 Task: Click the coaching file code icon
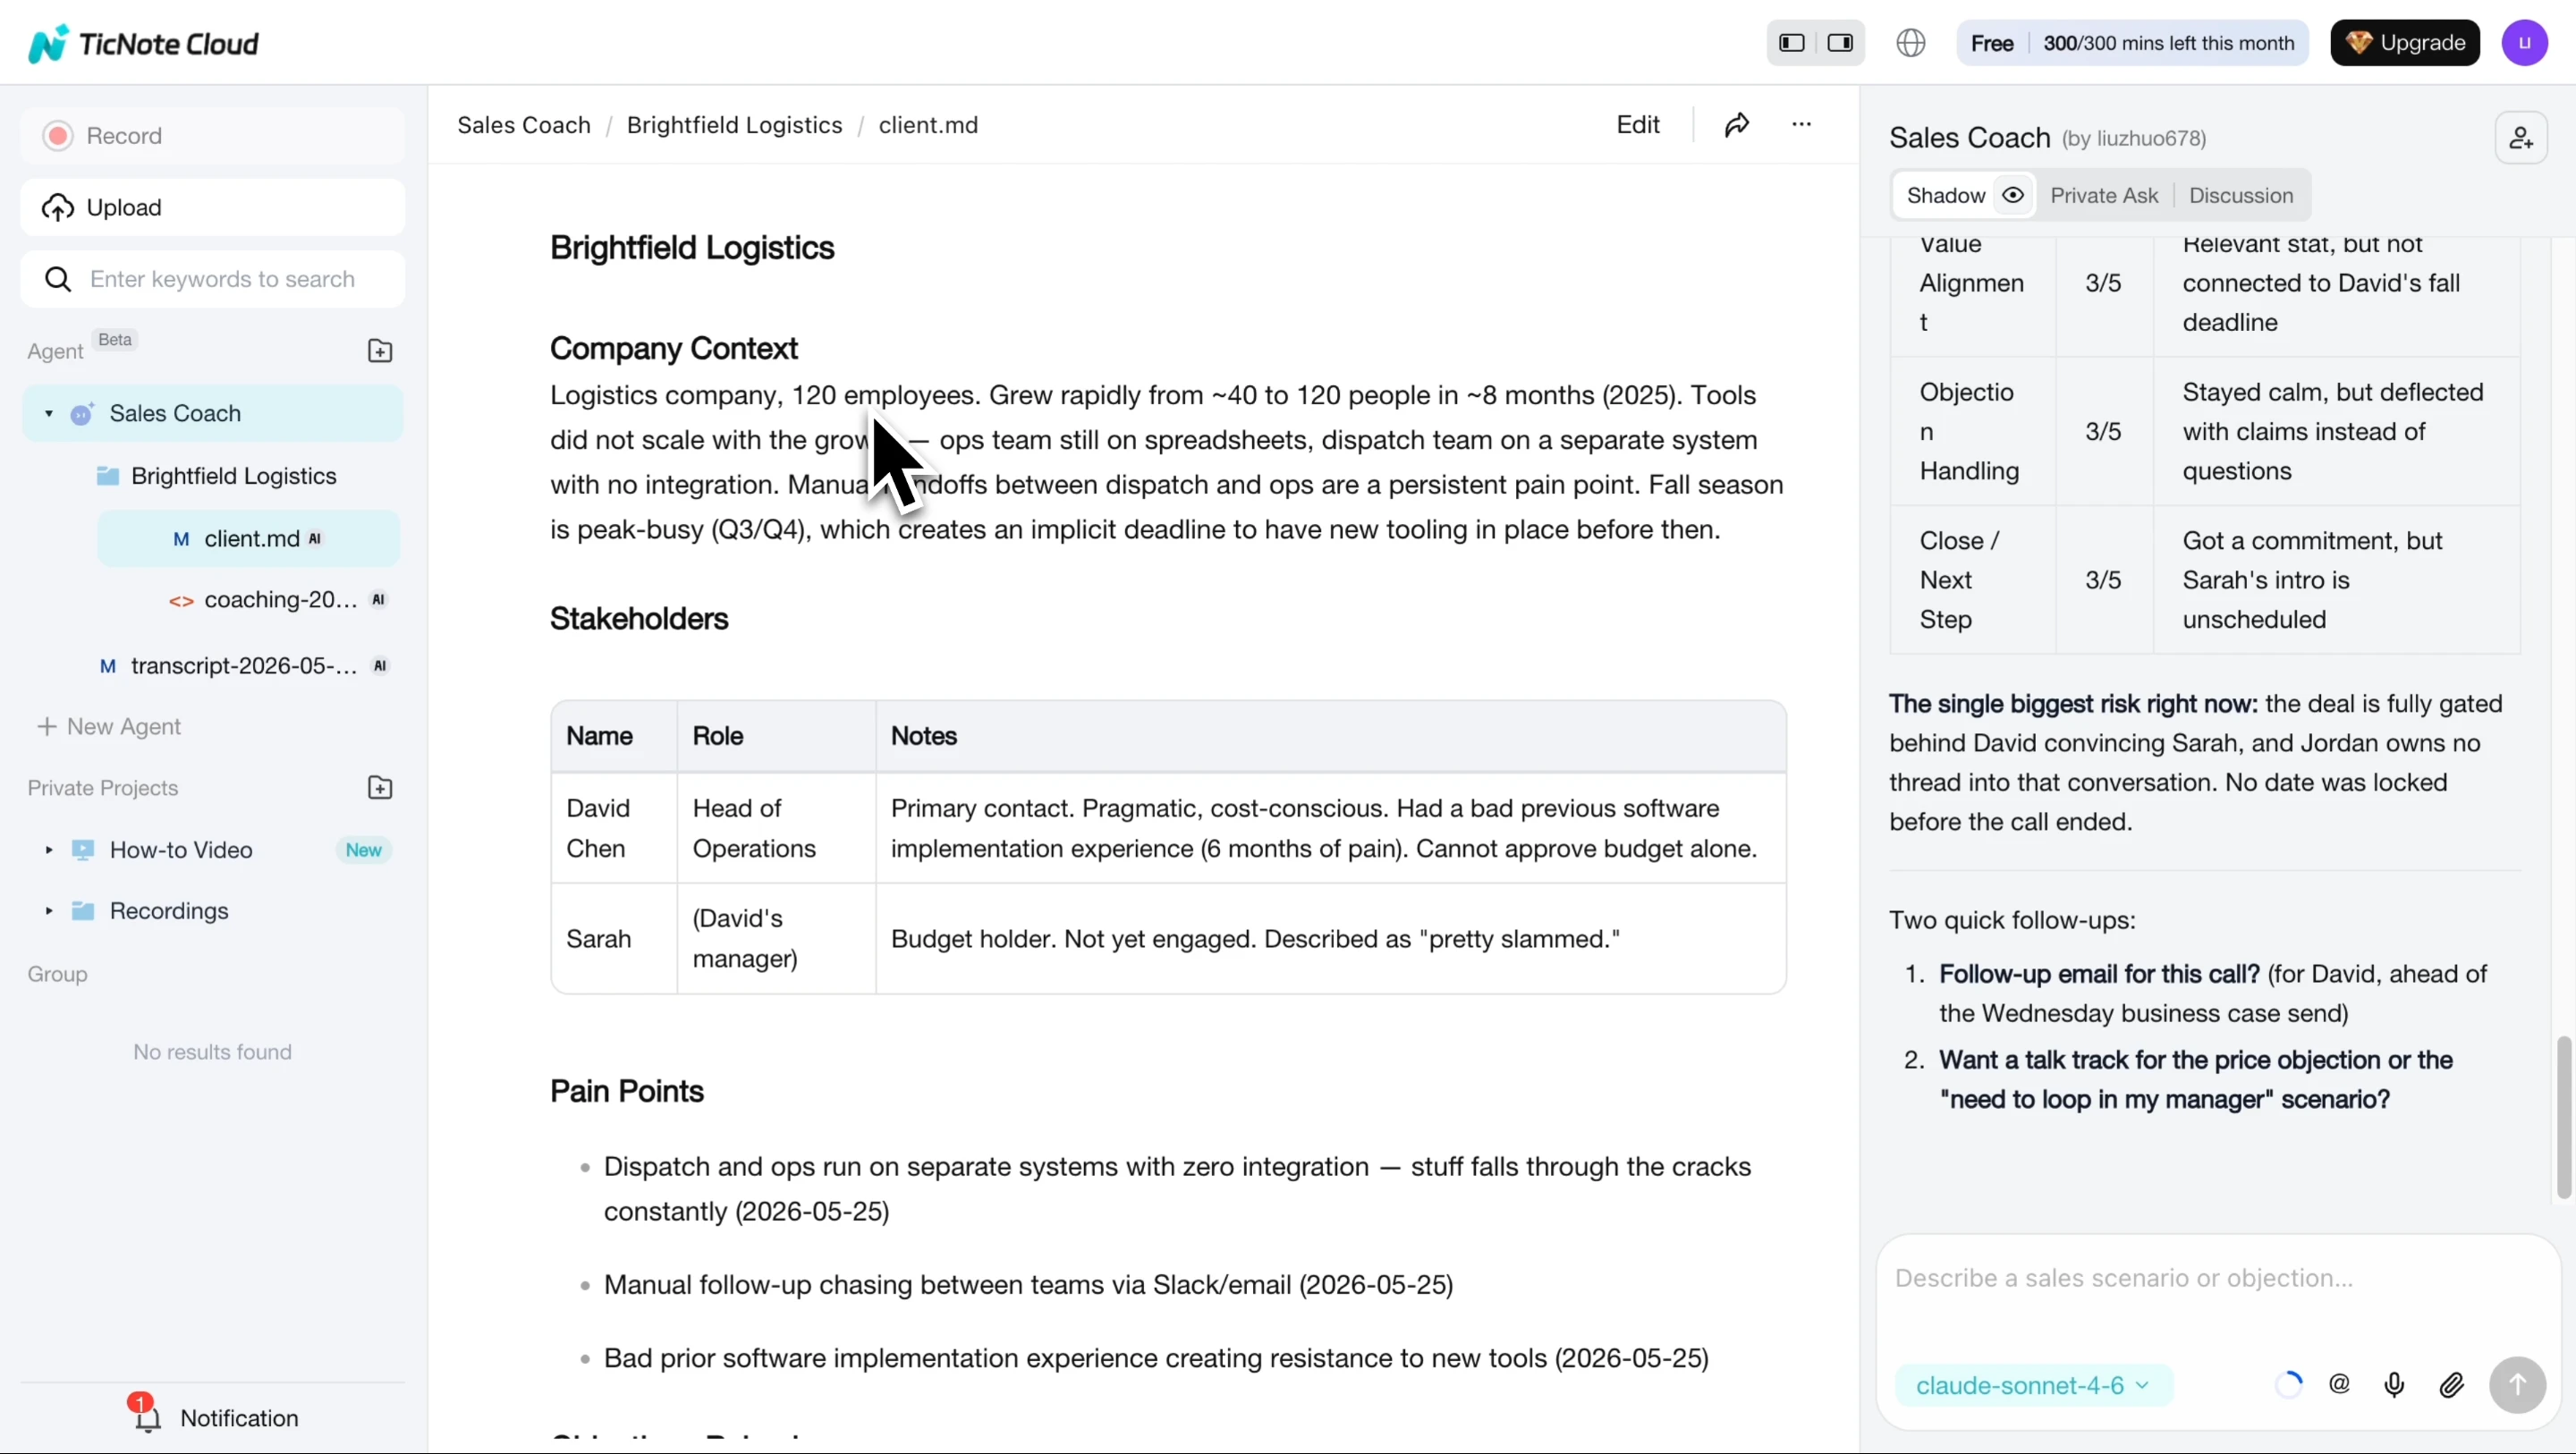point(181,601)
